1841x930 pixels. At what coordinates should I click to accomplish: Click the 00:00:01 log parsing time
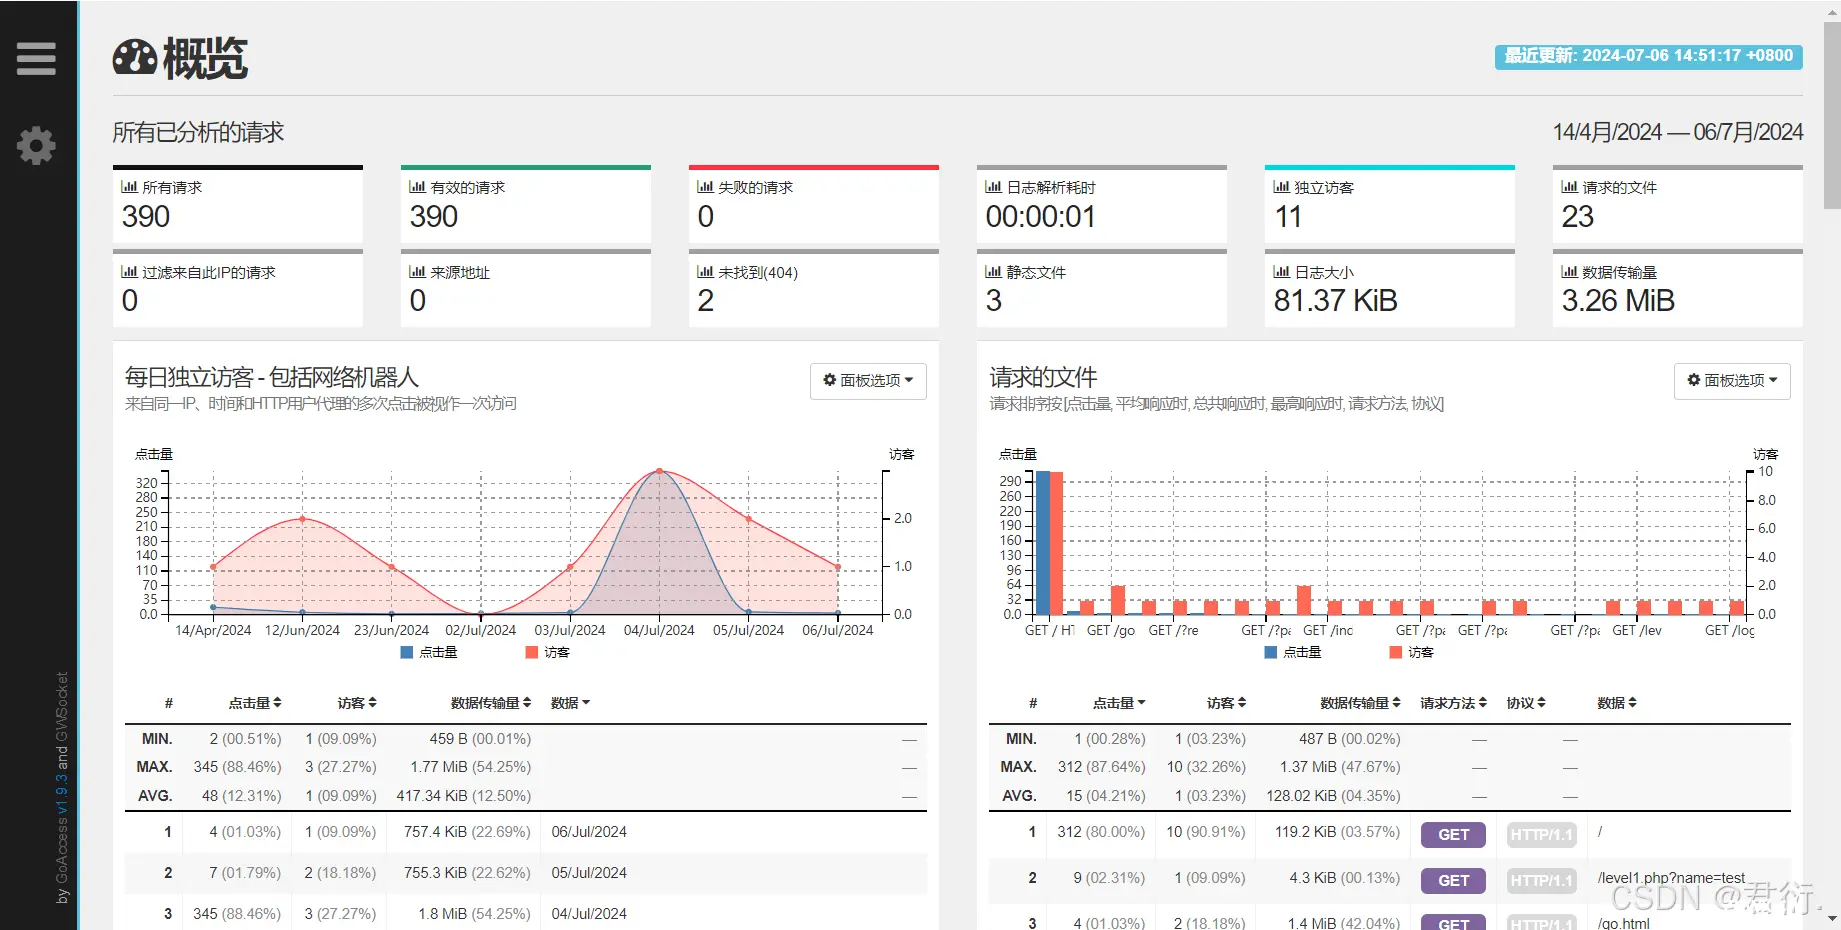point(1040,217)
